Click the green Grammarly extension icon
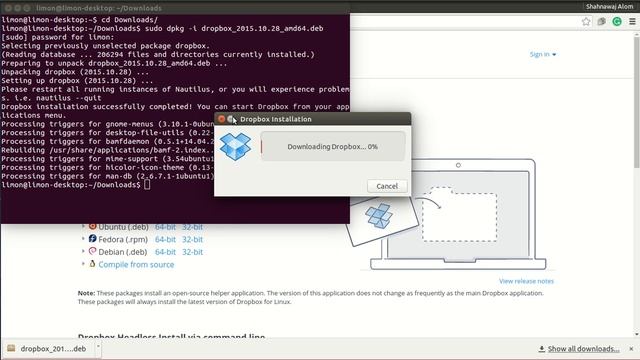 click(617, 22)
